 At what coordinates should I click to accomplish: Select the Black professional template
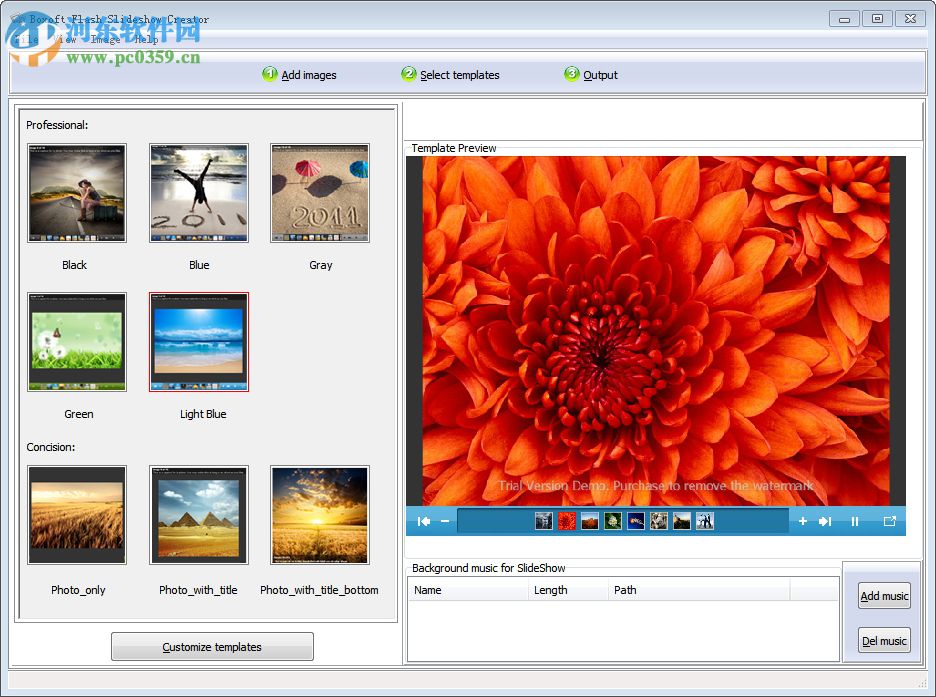point(77,193)
